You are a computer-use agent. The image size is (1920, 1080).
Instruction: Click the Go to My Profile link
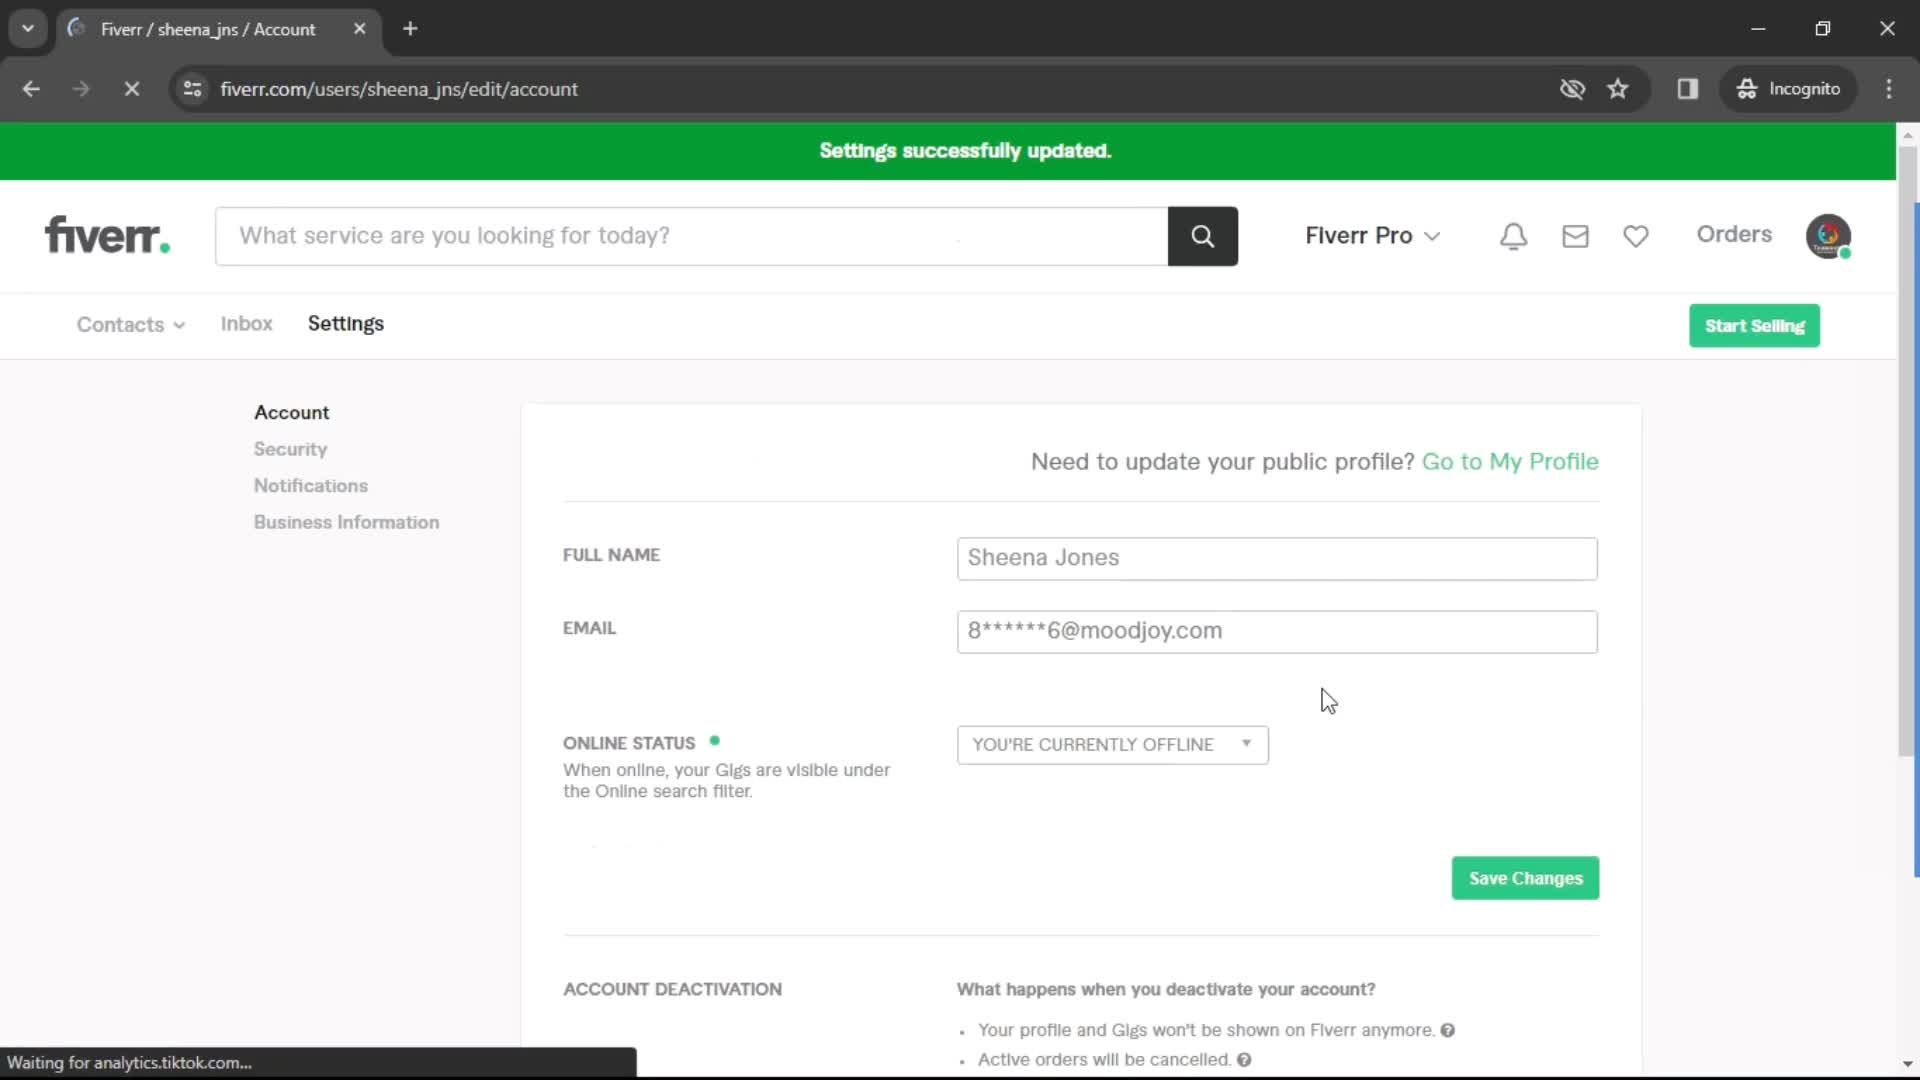1510,462
